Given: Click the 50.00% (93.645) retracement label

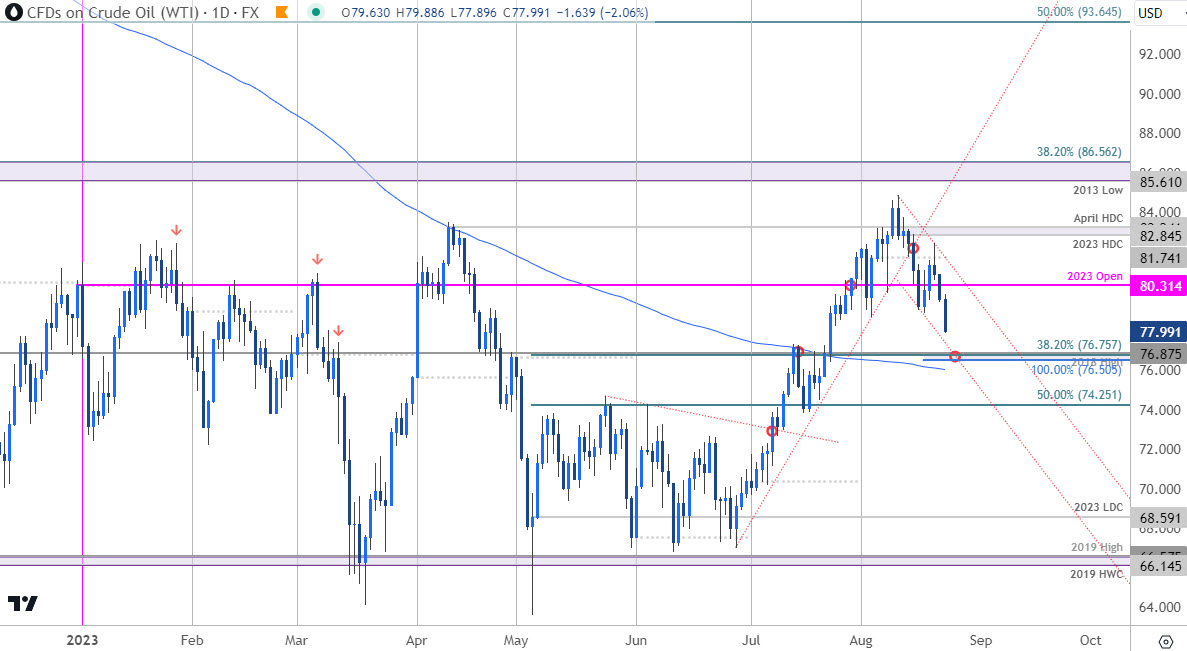Looking at the screenshot, I should click(1081, 13).
